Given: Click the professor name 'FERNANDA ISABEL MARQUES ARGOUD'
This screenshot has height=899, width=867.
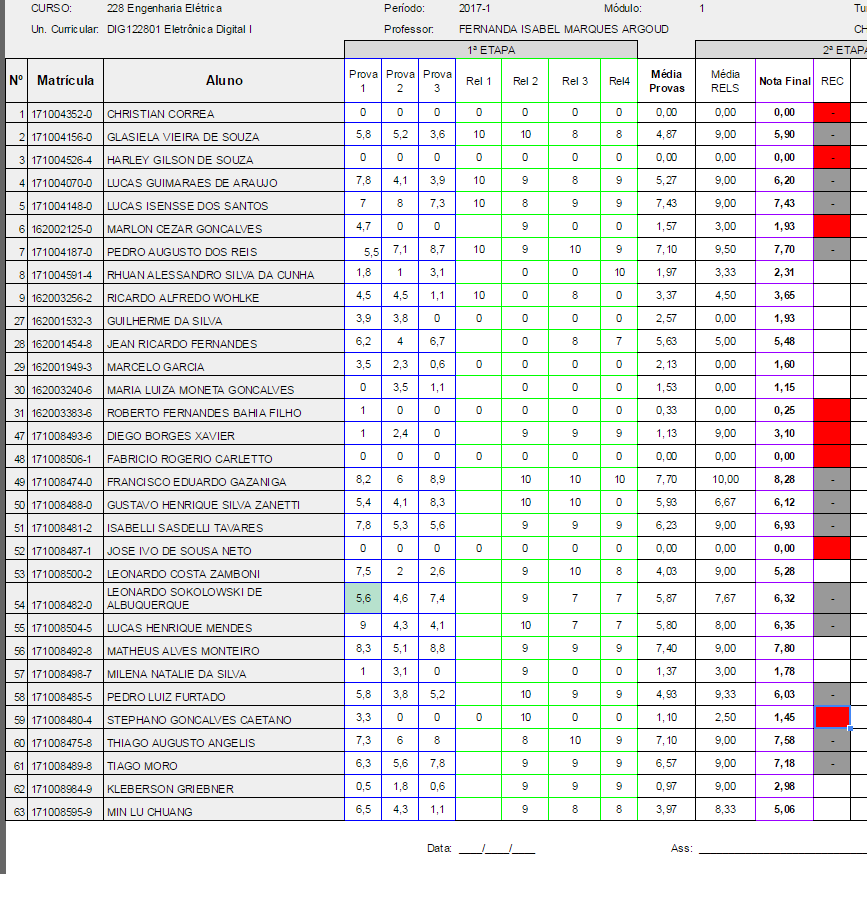Looking at the screenshot, I should [x=564, y=29].
